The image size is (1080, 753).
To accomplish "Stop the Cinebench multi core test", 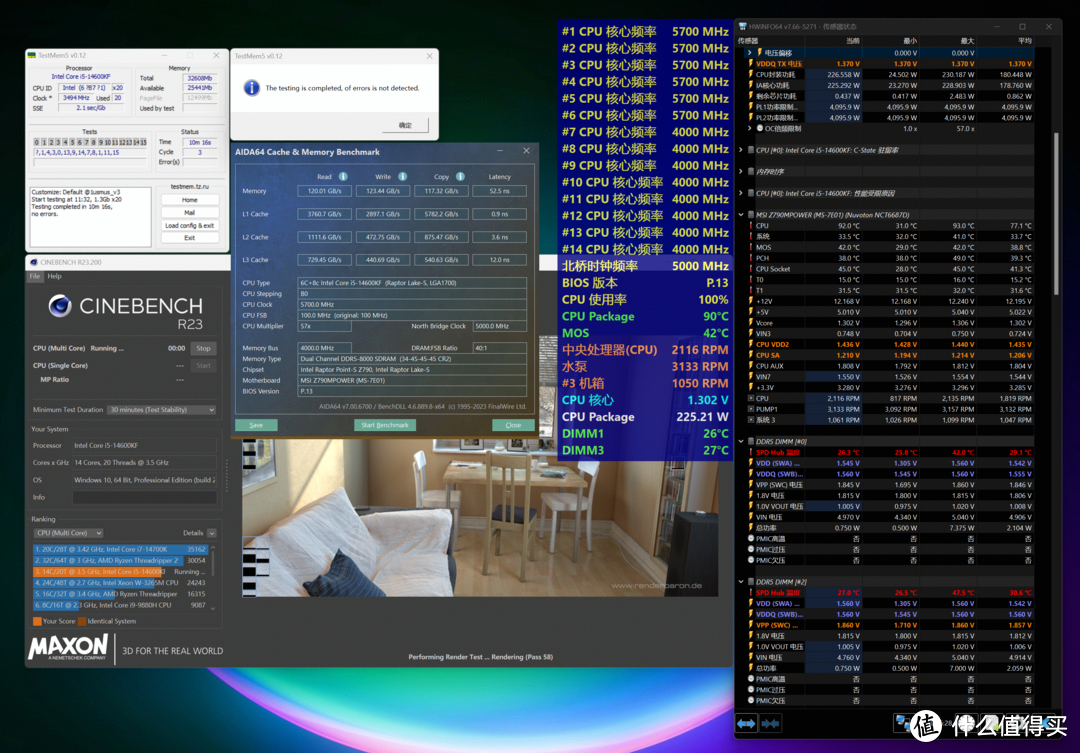I will tap(203, 348).
